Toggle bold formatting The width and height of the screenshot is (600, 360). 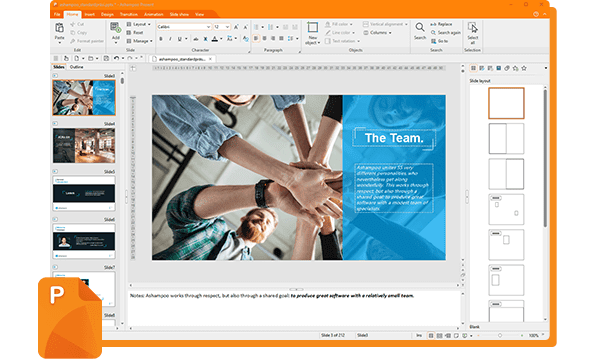point(161,39)
